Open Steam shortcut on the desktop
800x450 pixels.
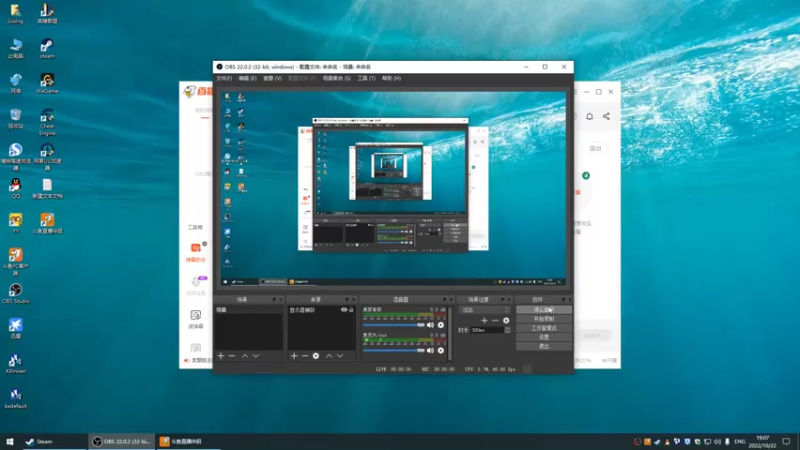(x=47, y=48)
